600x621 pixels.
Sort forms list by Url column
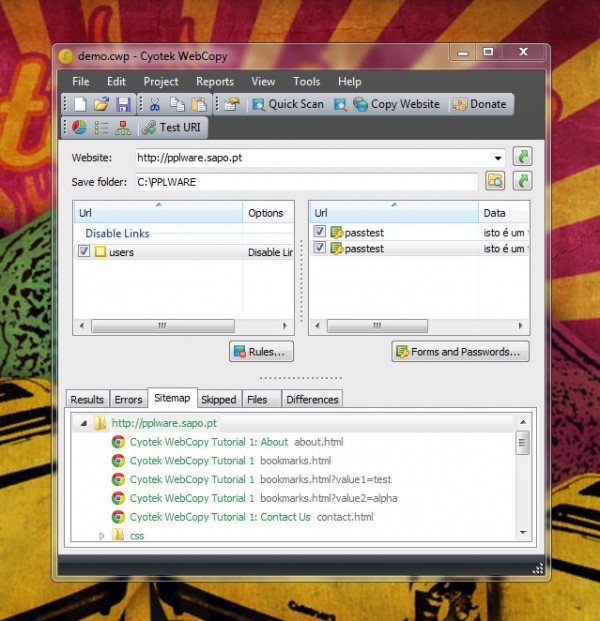point(394,213)
